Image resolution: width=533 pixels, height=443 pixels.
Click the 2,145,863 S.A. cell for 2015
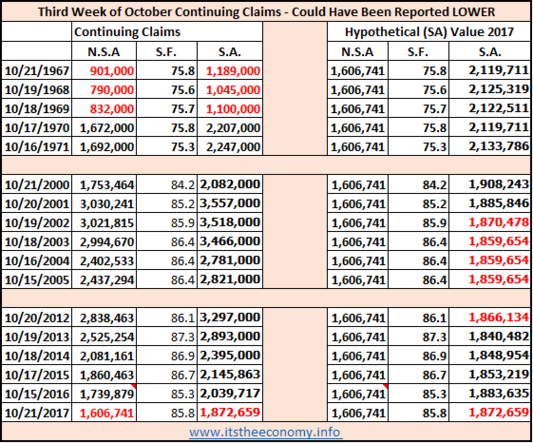(x=230, y=375)
